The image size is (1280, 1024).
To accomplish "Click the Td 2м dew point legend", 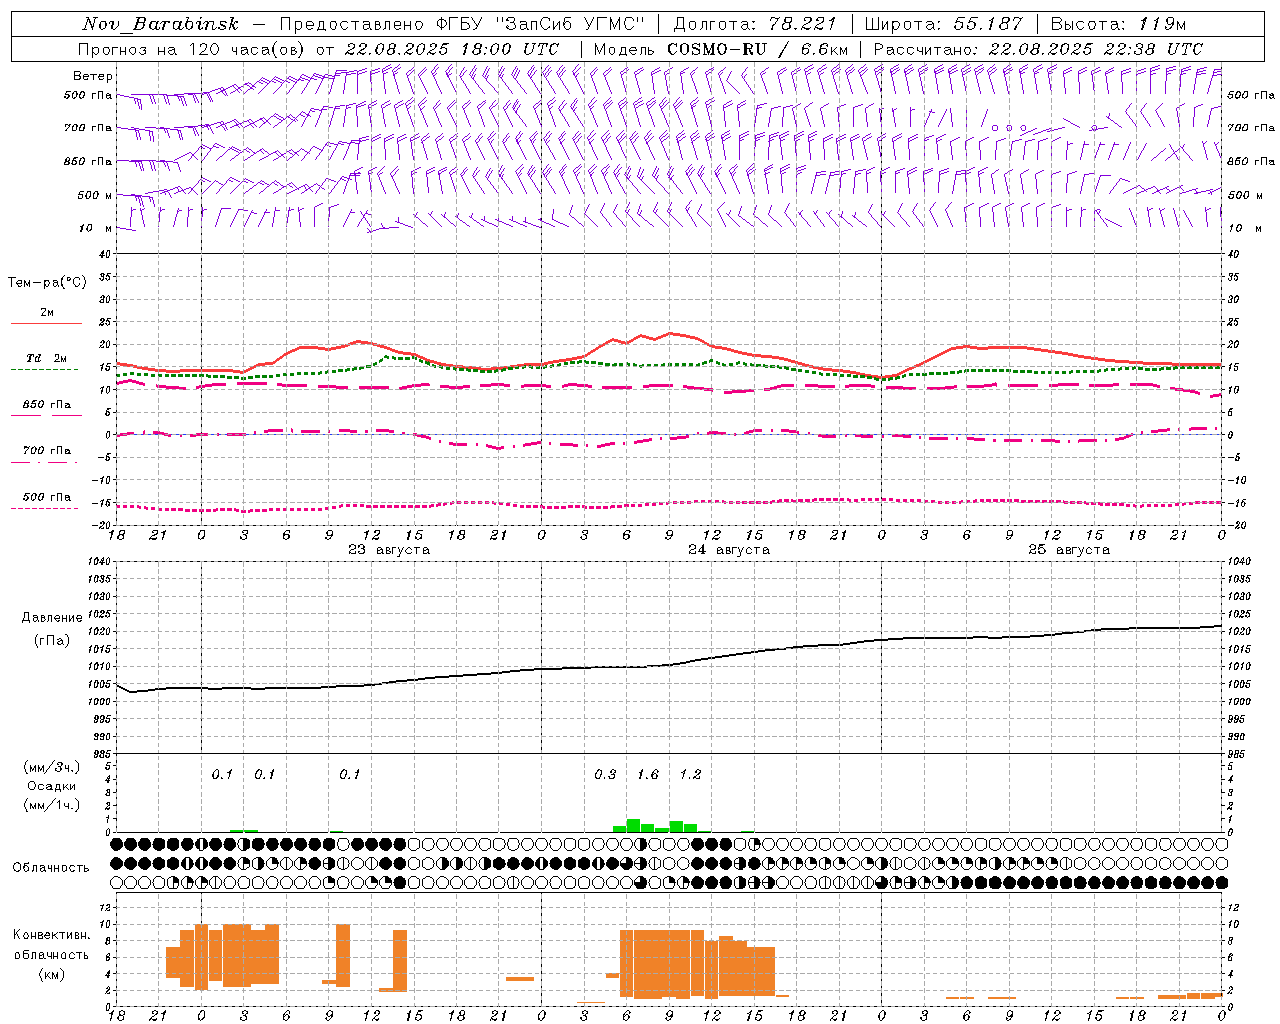I will tap(46, 358).
